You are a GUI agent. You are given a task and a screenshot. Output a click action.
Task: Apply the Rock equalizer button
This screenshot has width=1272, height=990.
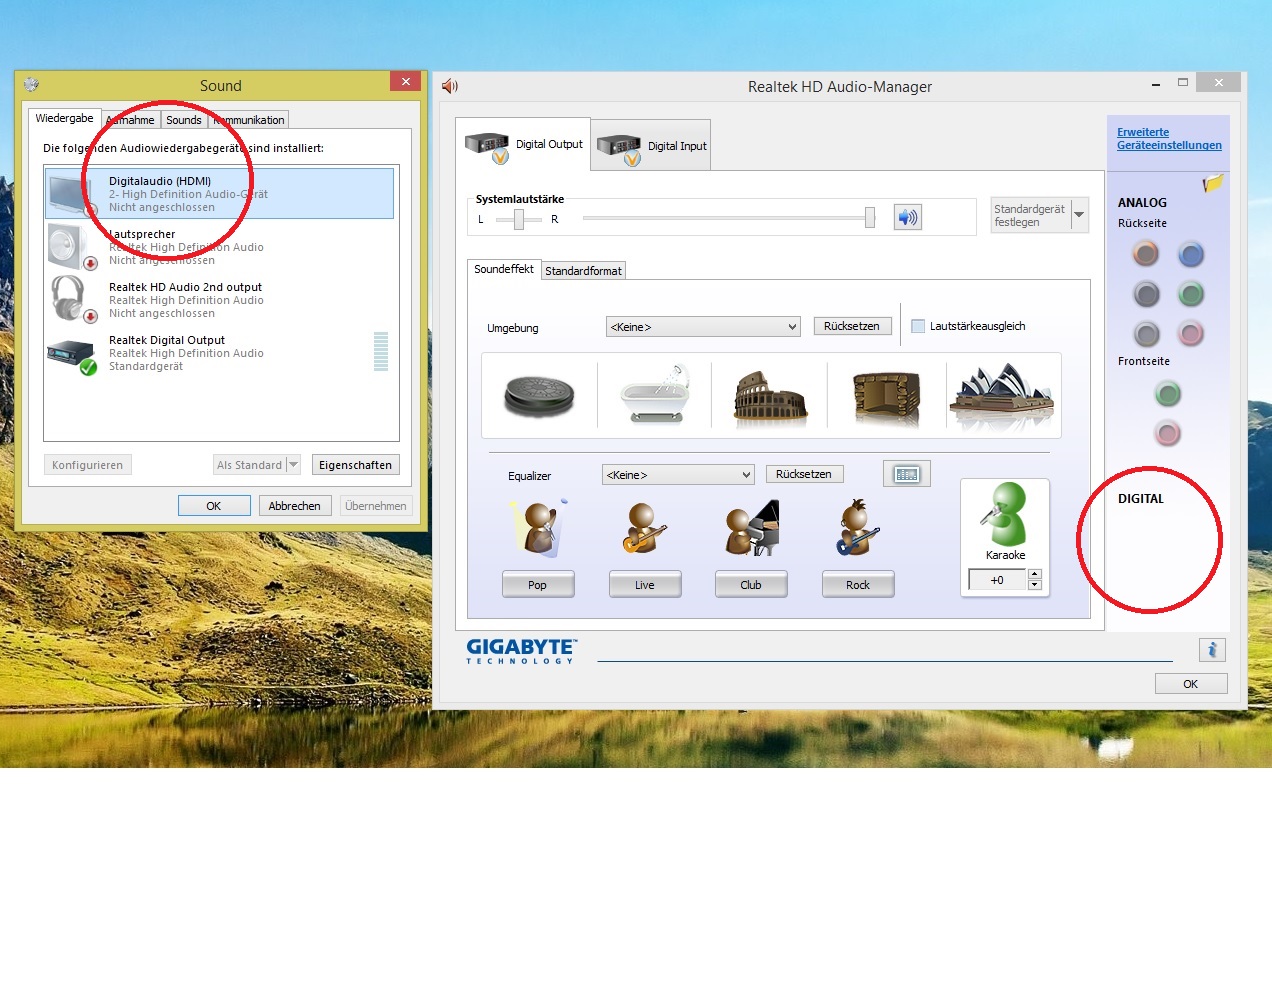858,585
